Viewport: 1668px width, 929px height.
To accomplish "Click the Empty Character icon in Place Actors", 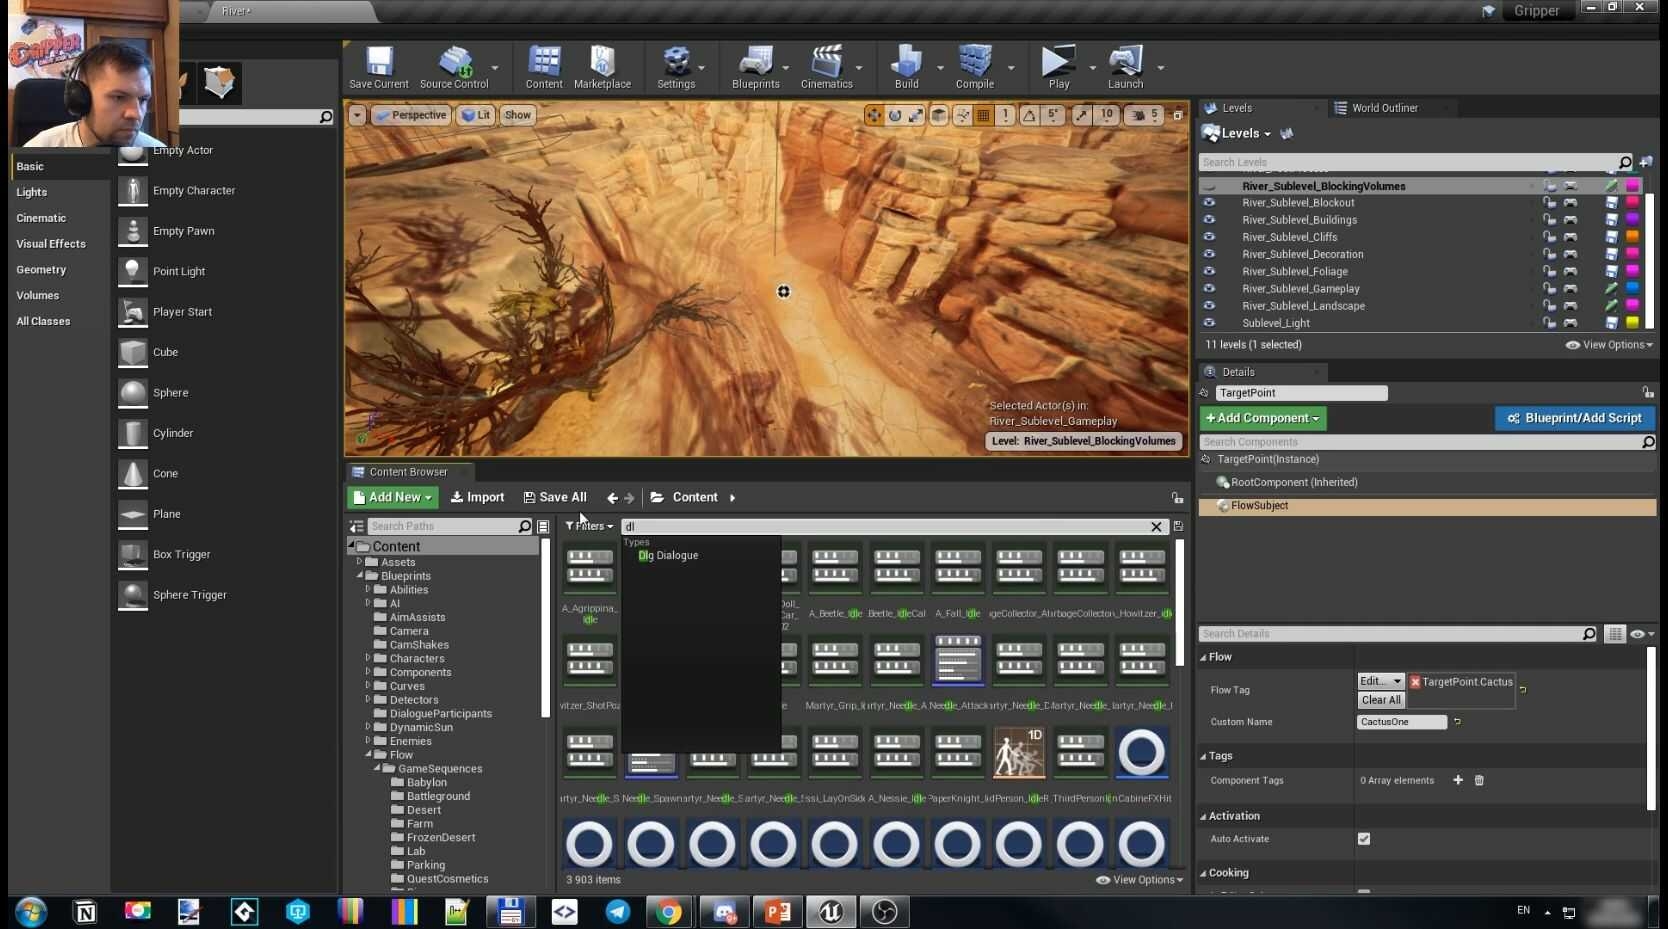I will [133, 190].
